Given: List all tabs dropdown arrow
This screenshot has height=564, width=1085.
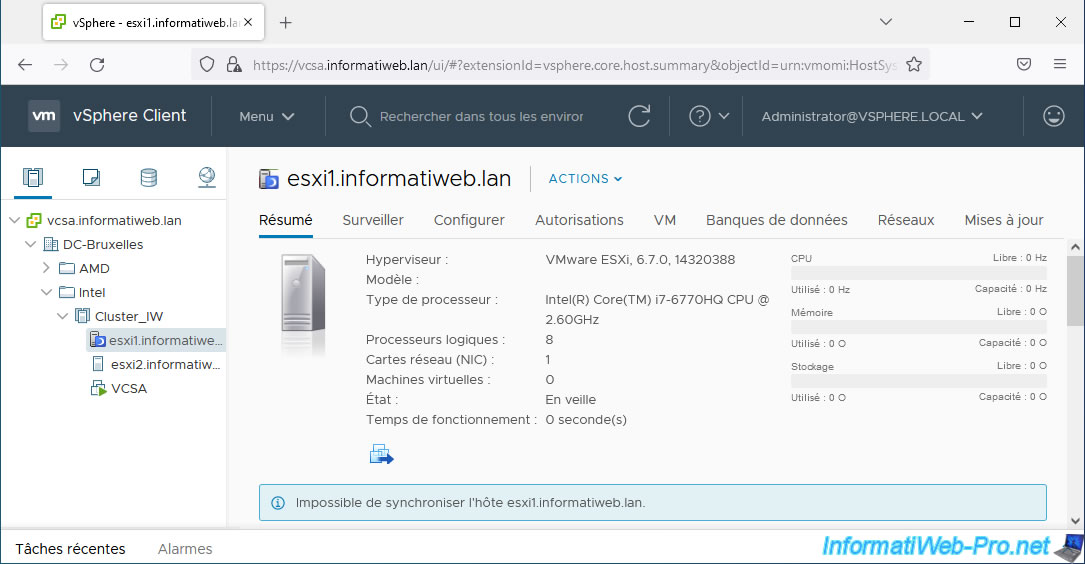Looking at the screenshot, I should (885, 22).
